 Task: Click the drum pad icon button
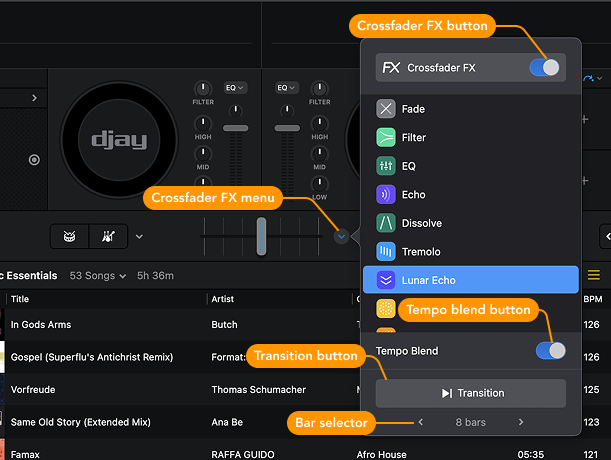click(69, 236)
